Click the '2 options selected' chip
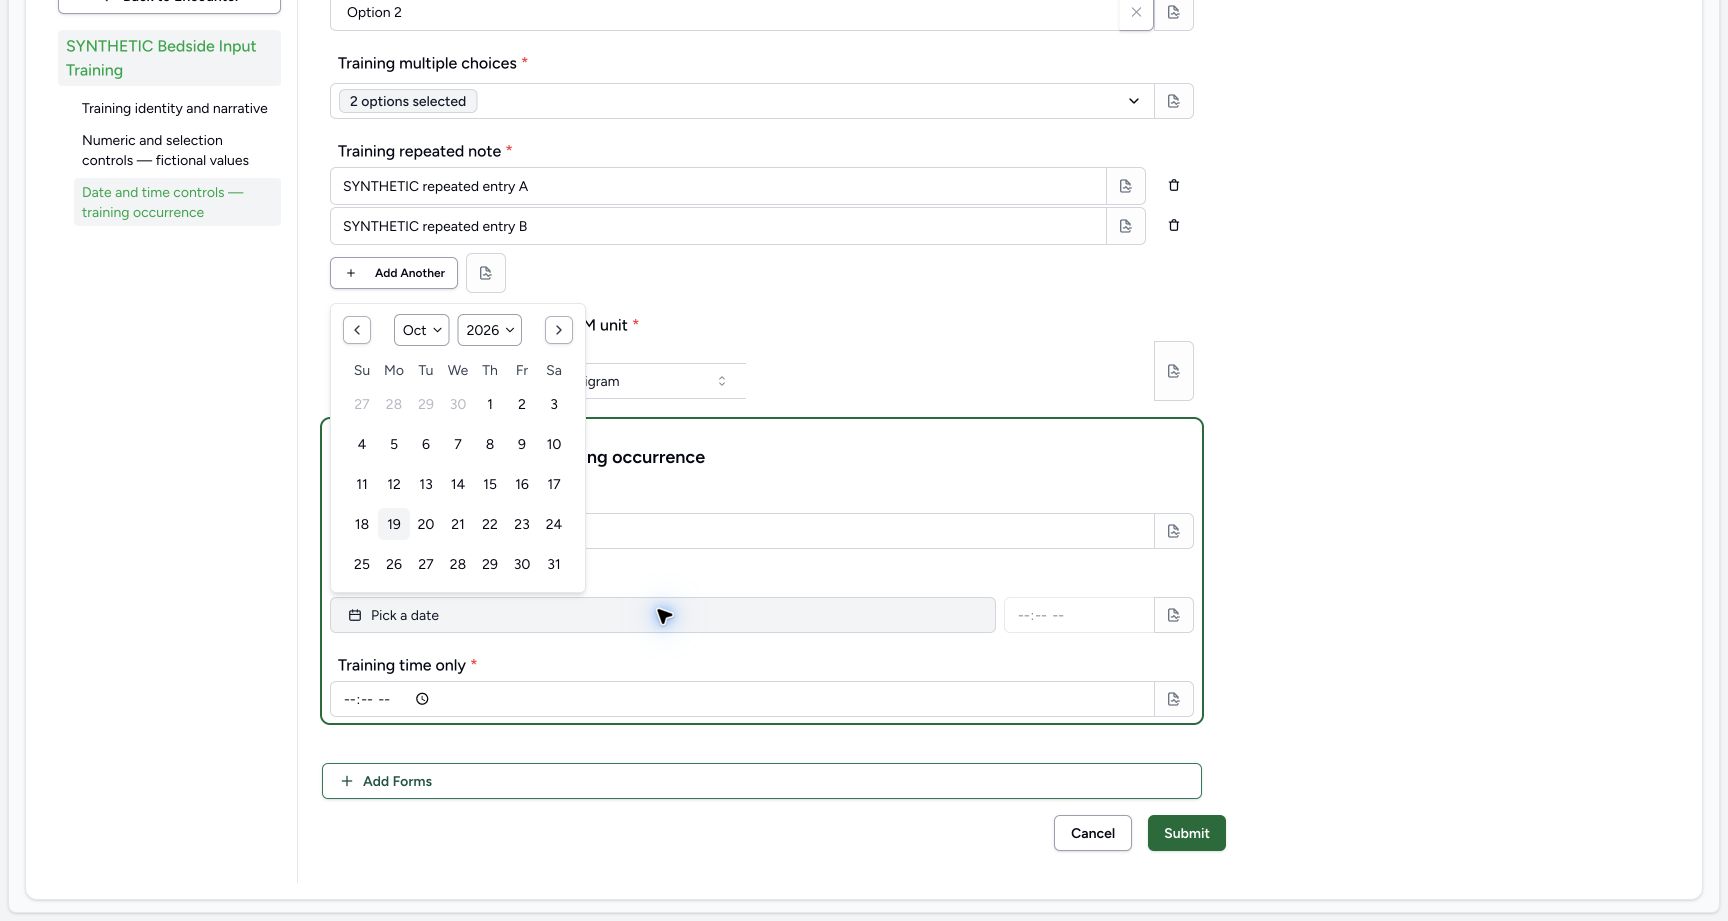The height and width of the screenshot is (921, 1728). tap(408, 101)
